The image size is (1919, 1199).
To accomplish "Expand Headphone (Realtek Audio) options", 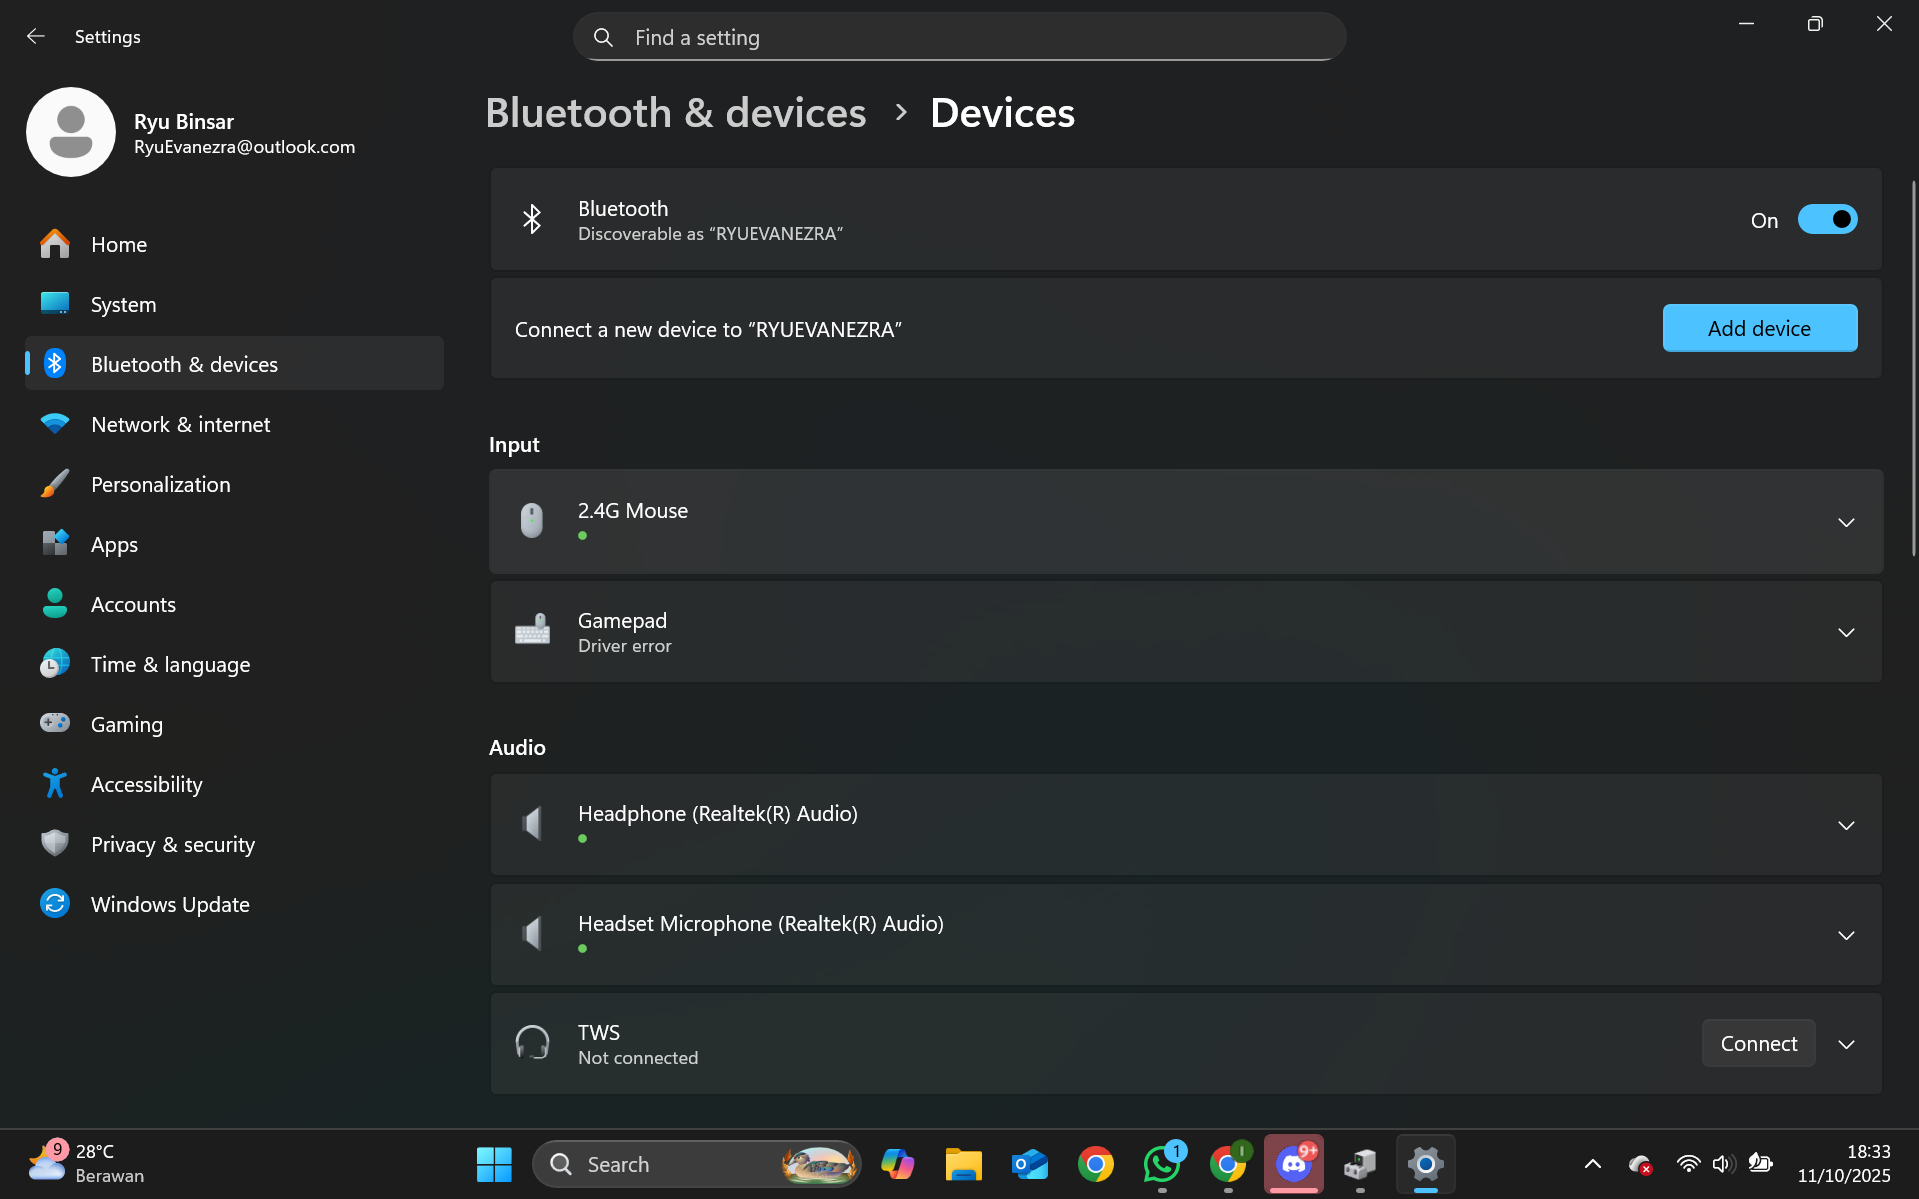I will pyautogui.click(x=1846, y=826).
